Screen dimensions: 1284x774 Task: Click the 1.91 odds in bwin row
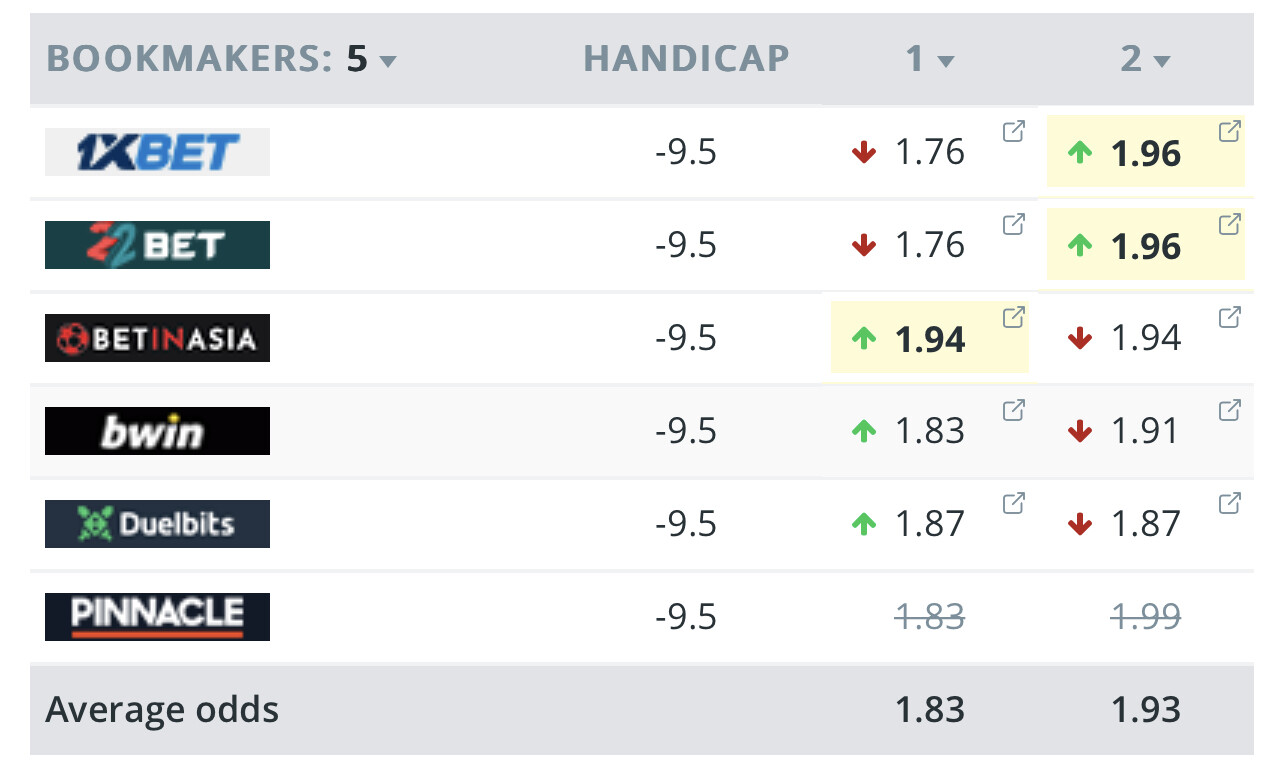click(x=1145, y=431)
